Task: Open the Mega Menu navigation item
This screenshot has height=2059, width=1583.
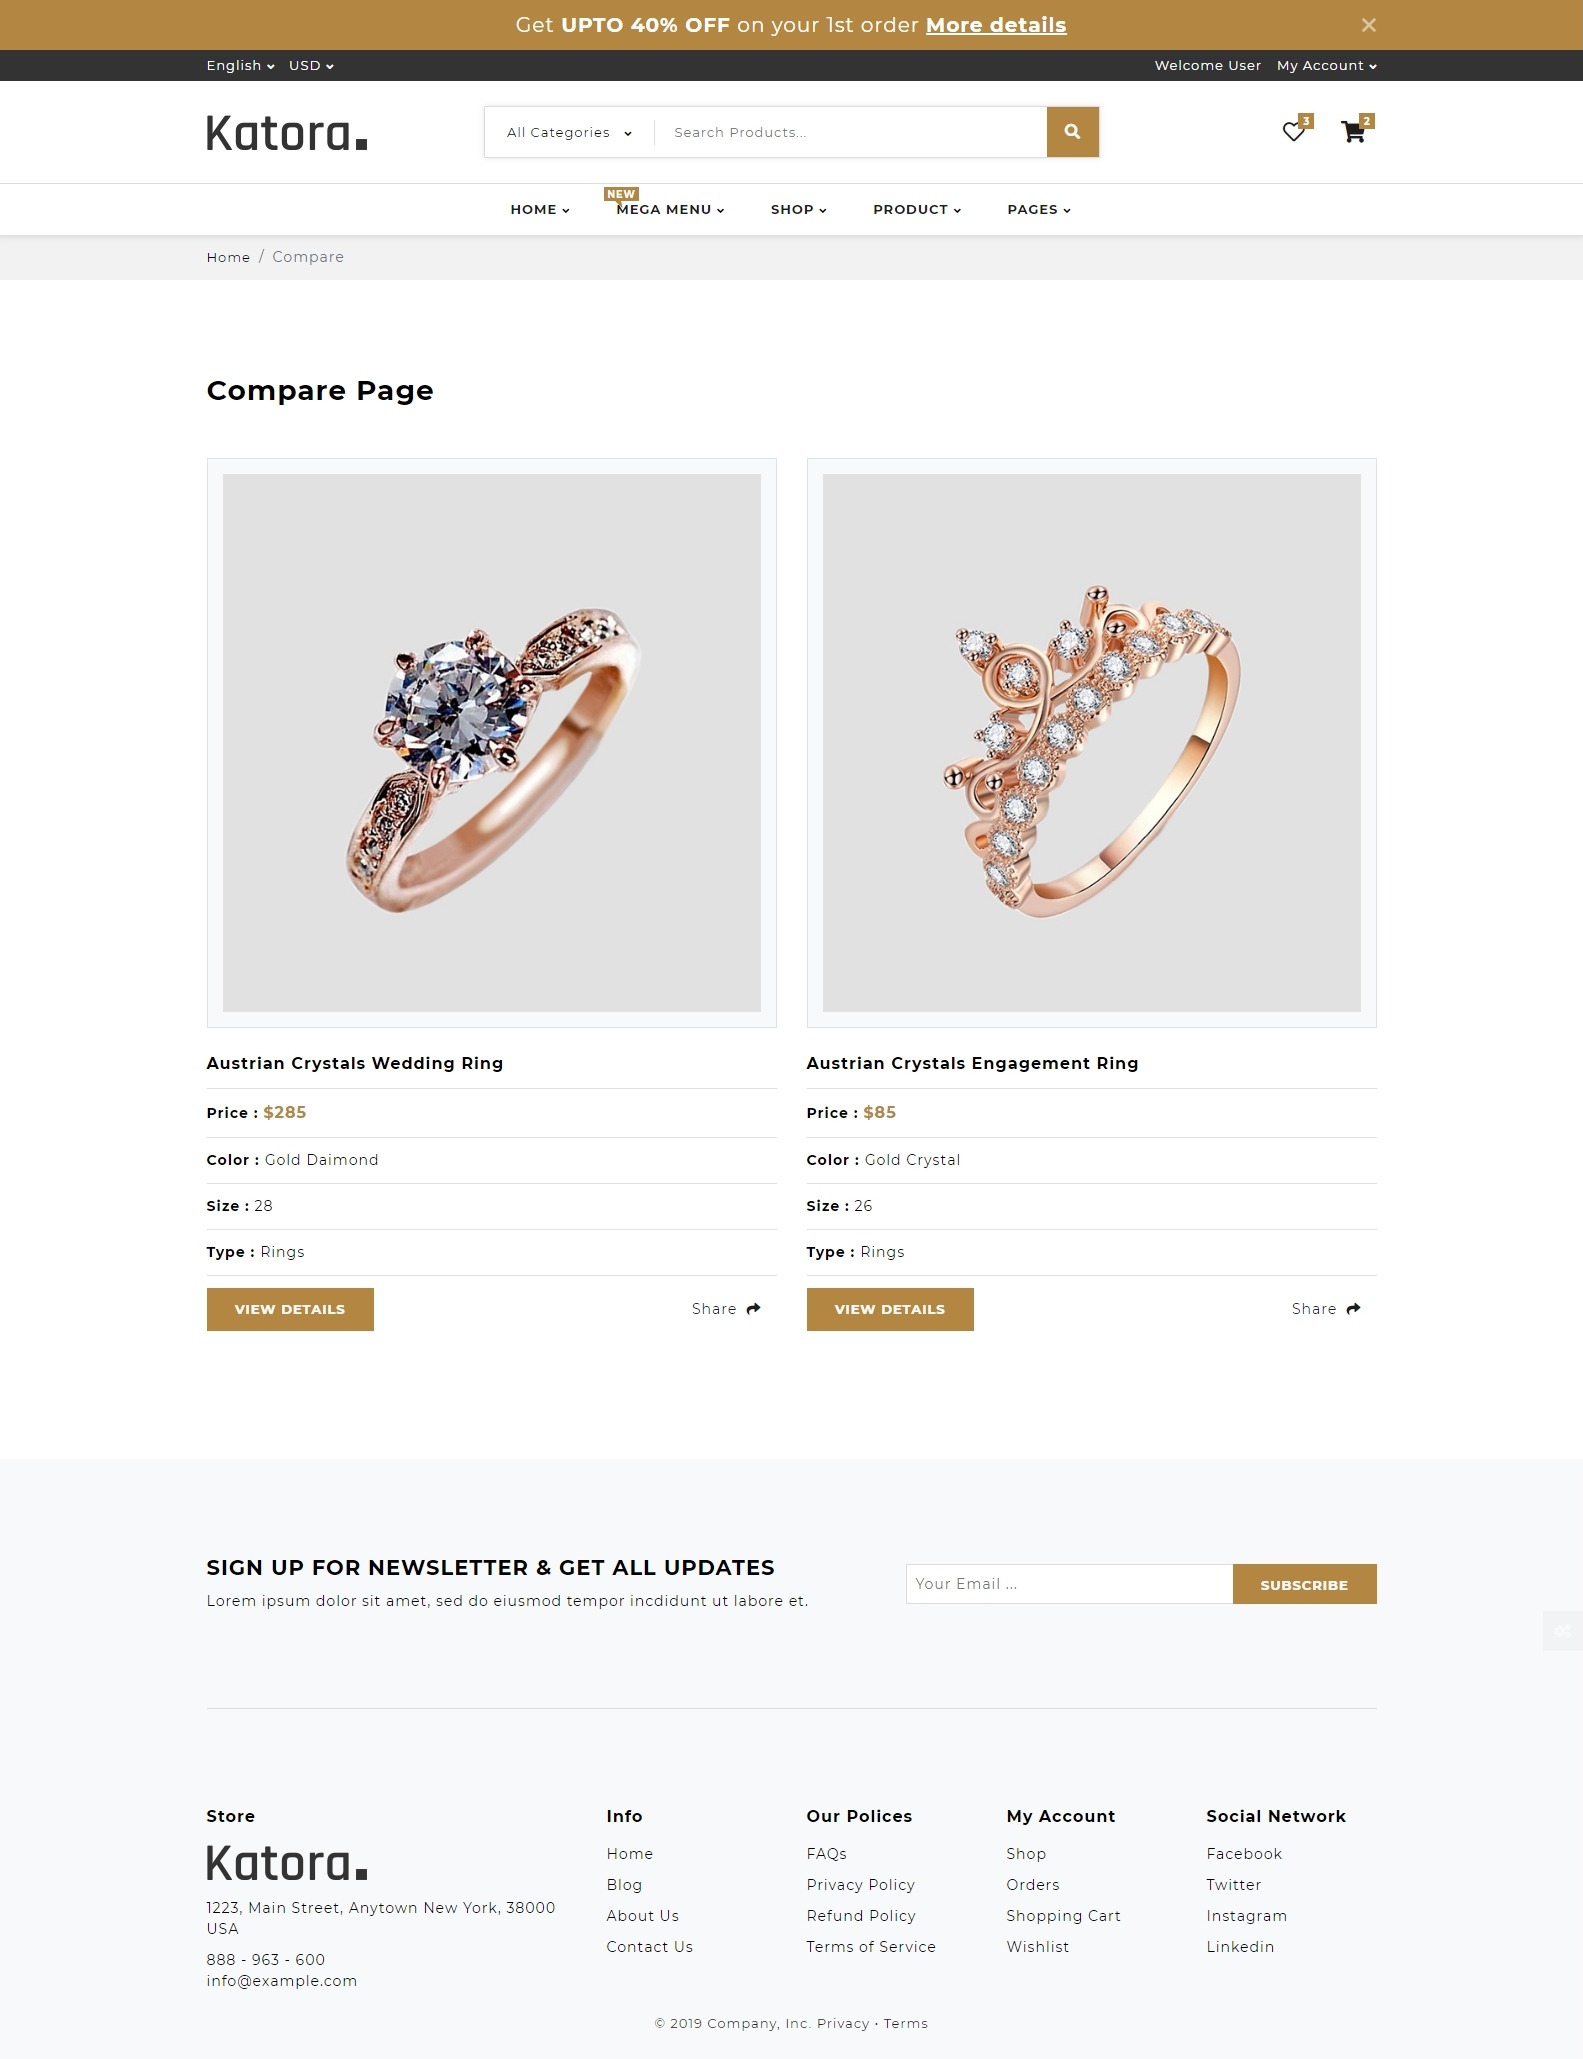Action: 670,210
